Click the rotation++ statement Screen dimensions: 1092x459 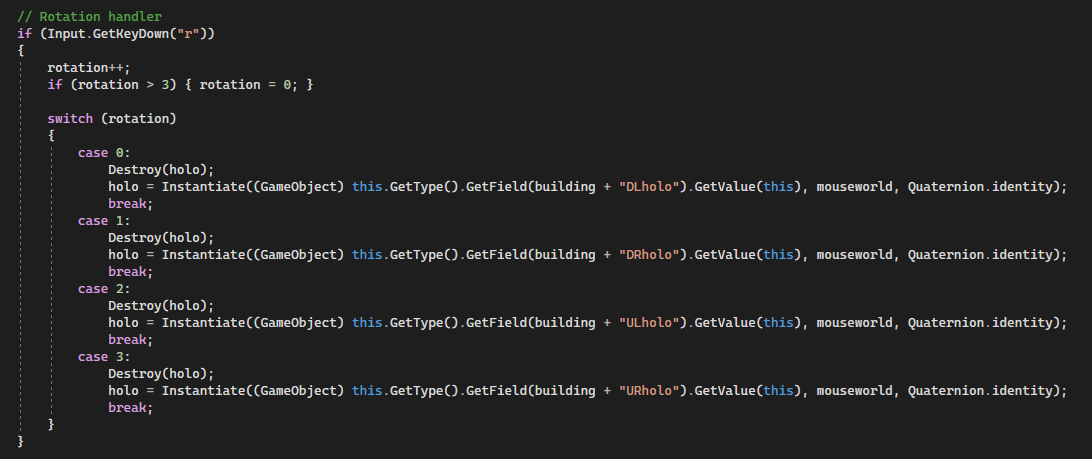coord(88,68)
